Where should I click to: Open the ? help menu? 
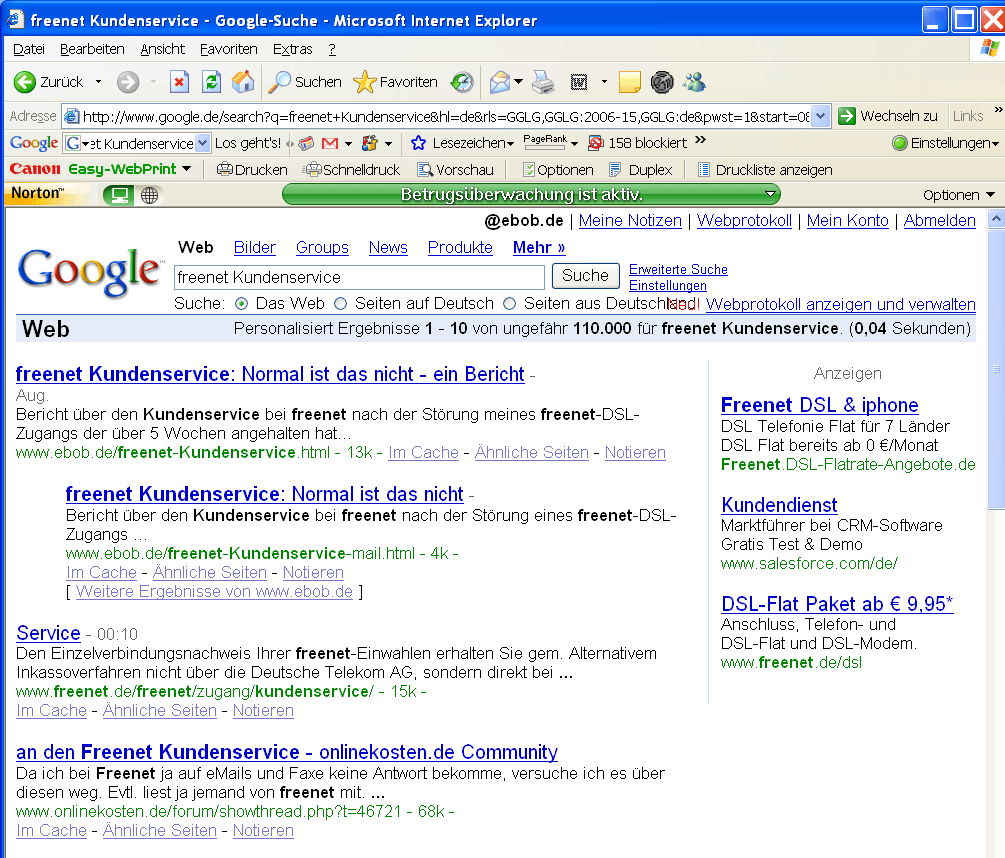click(332, 49)
